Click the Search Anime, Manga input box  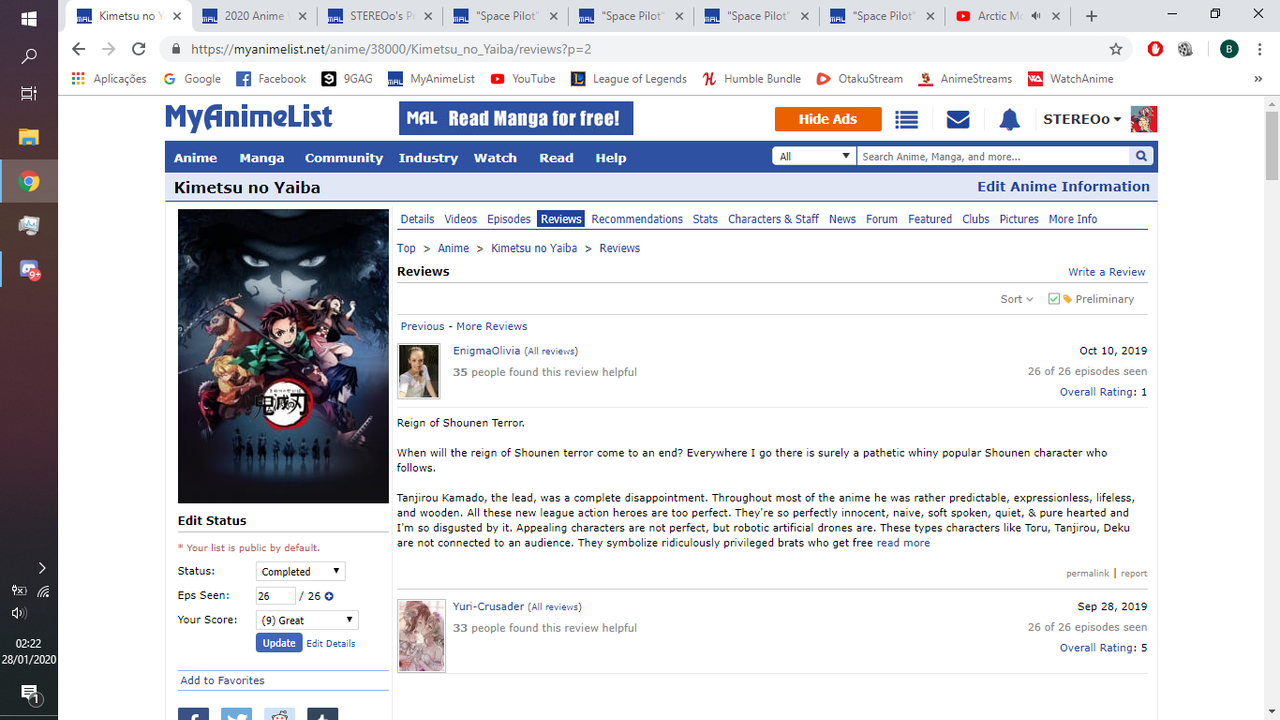pyautogui.click(x=994, y=156)
